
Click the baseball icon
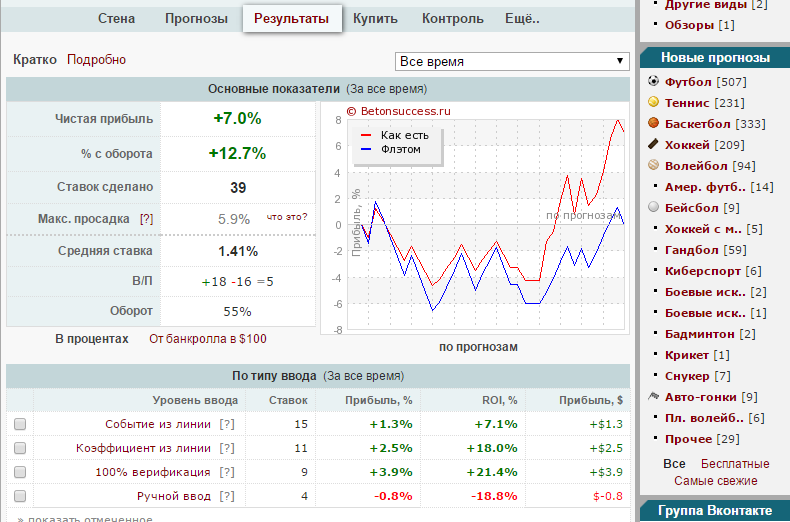(653, 207)
